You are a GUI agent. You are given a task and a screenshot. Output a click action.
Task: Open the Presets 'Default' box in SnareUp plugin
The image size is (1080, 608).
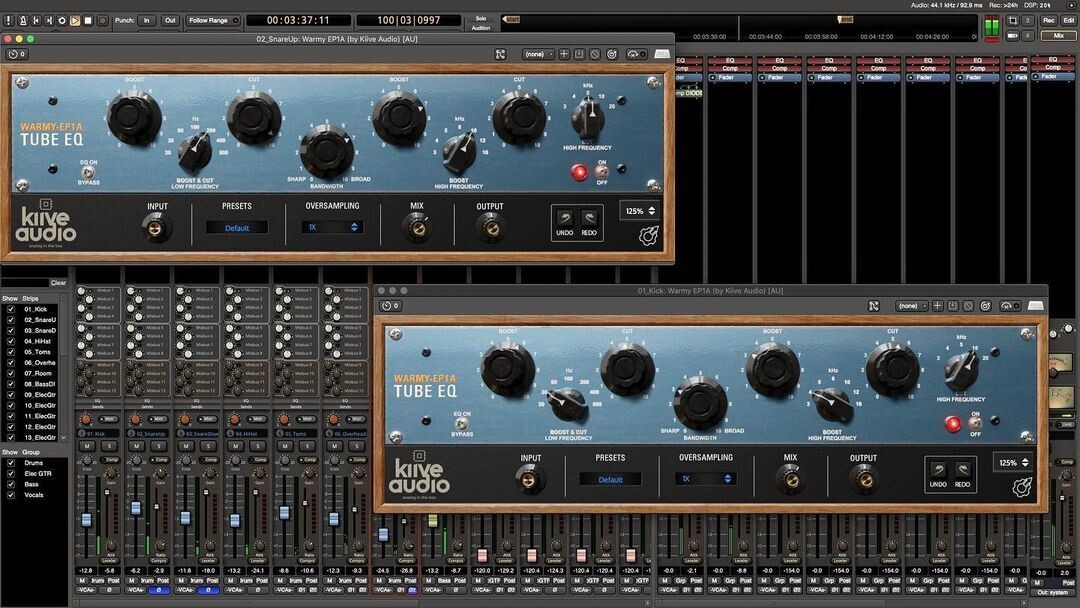point(237,228)
